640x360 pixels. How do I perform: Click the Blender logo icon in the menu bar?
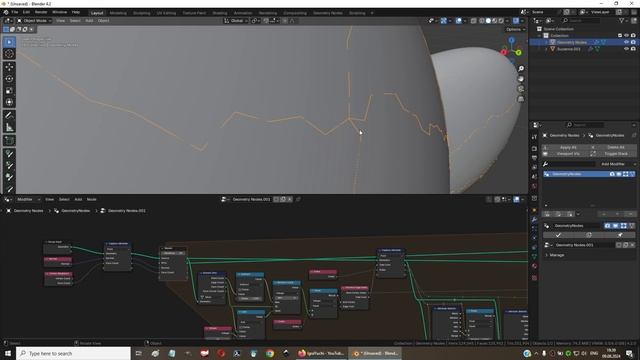coord(6,12)
